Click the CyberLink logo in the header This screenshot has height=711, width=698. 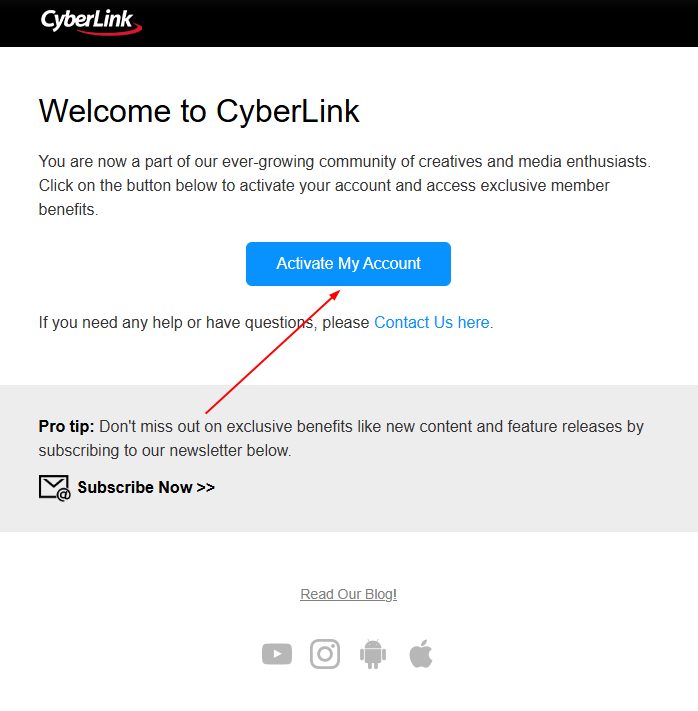click(91, 22)
